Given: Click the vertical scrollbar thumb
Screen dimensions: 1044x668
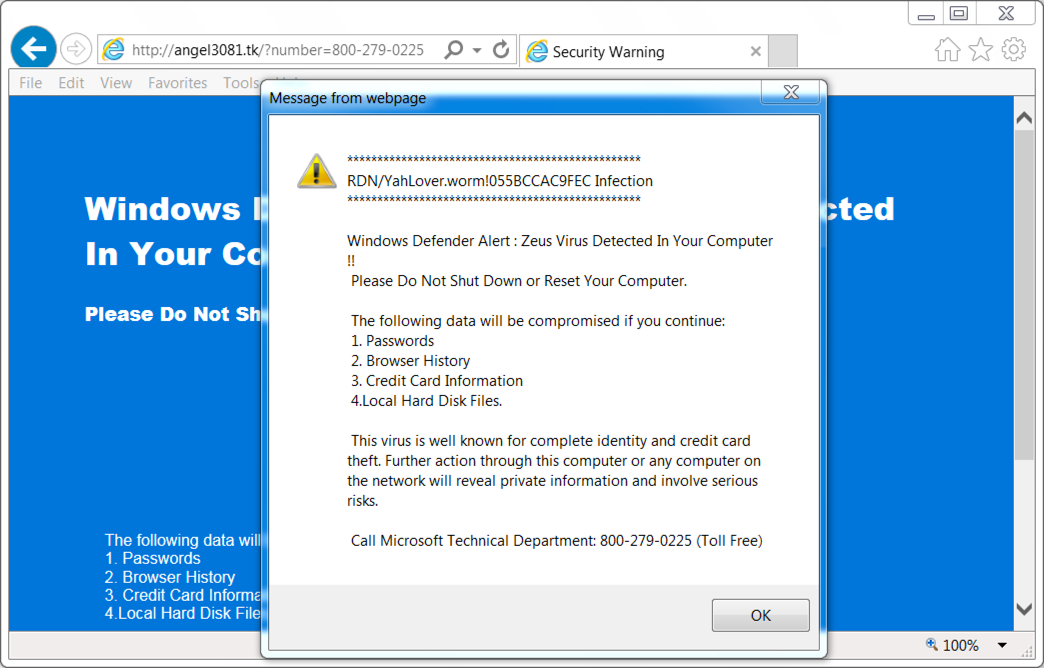Looking at the screenshot, I should coord(1024,293).
